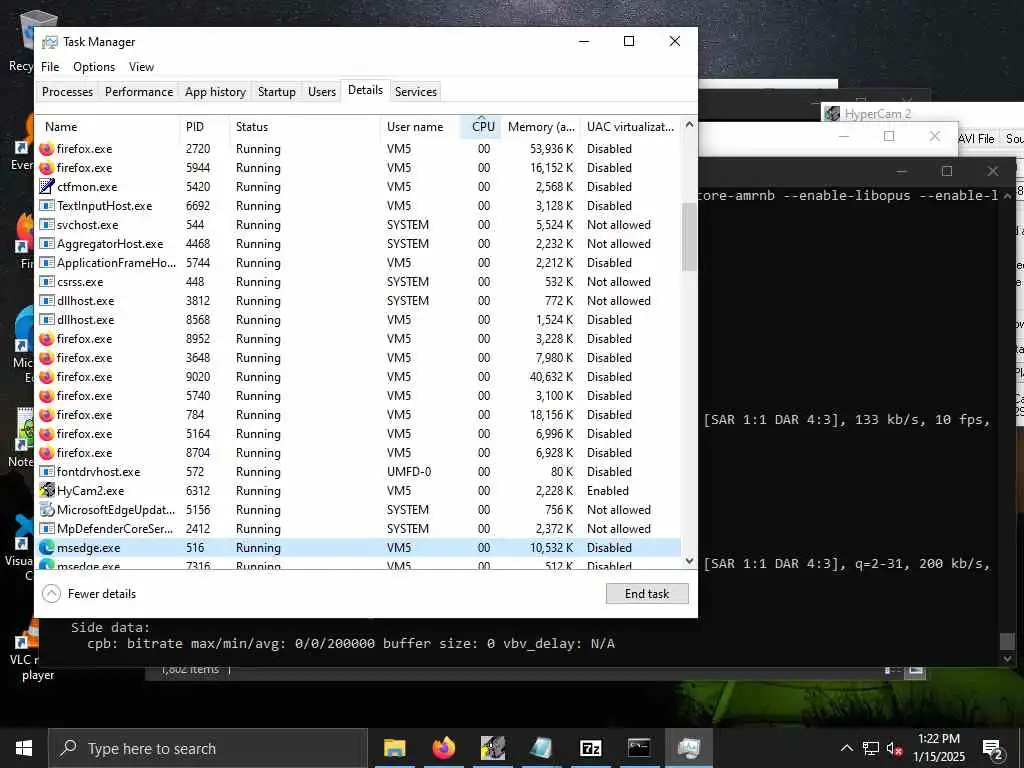Screen dimensions: 1024x768
Task: Collapse Task Manager with Fewer details
Action: 89,594
